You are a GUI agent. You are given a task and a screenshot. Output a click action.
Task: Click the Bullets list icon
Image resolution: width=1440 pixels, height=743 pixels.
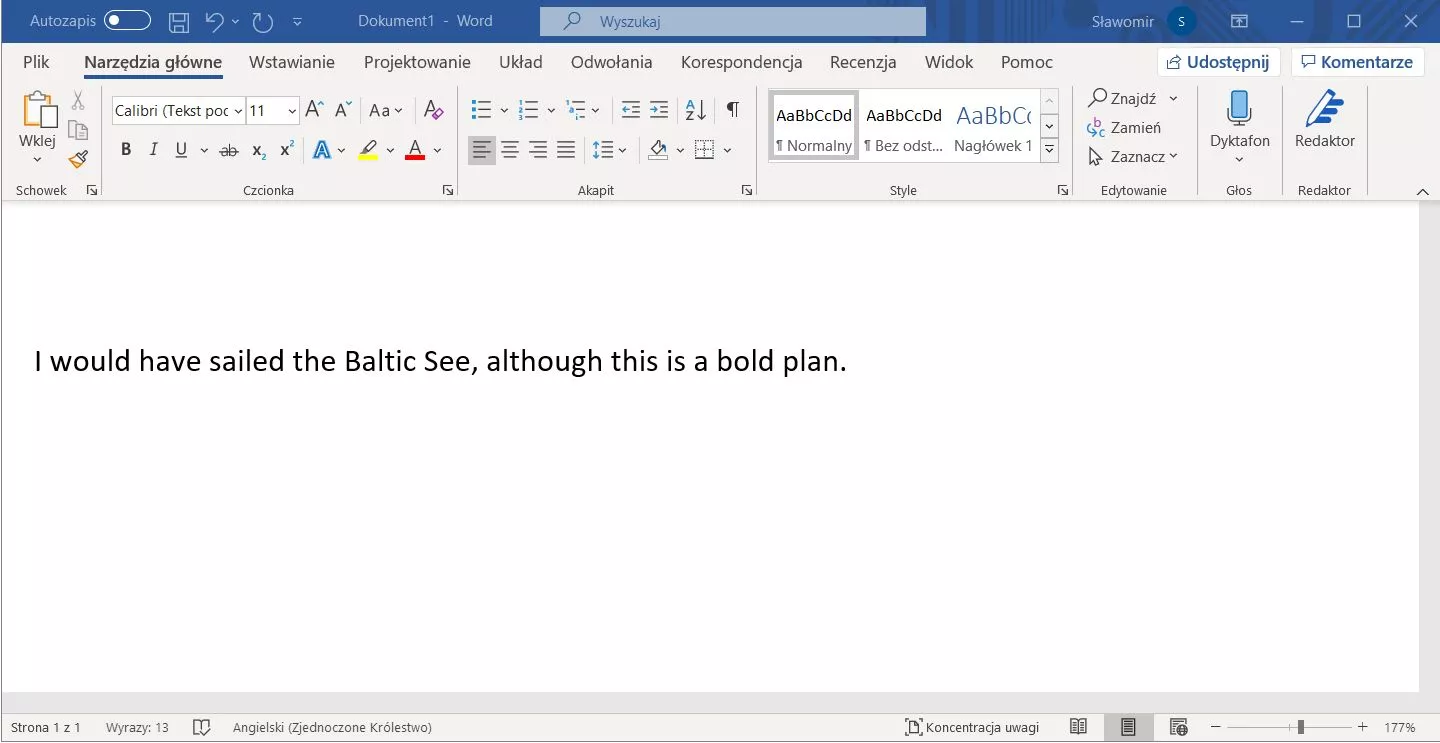(x=481, y=110)
